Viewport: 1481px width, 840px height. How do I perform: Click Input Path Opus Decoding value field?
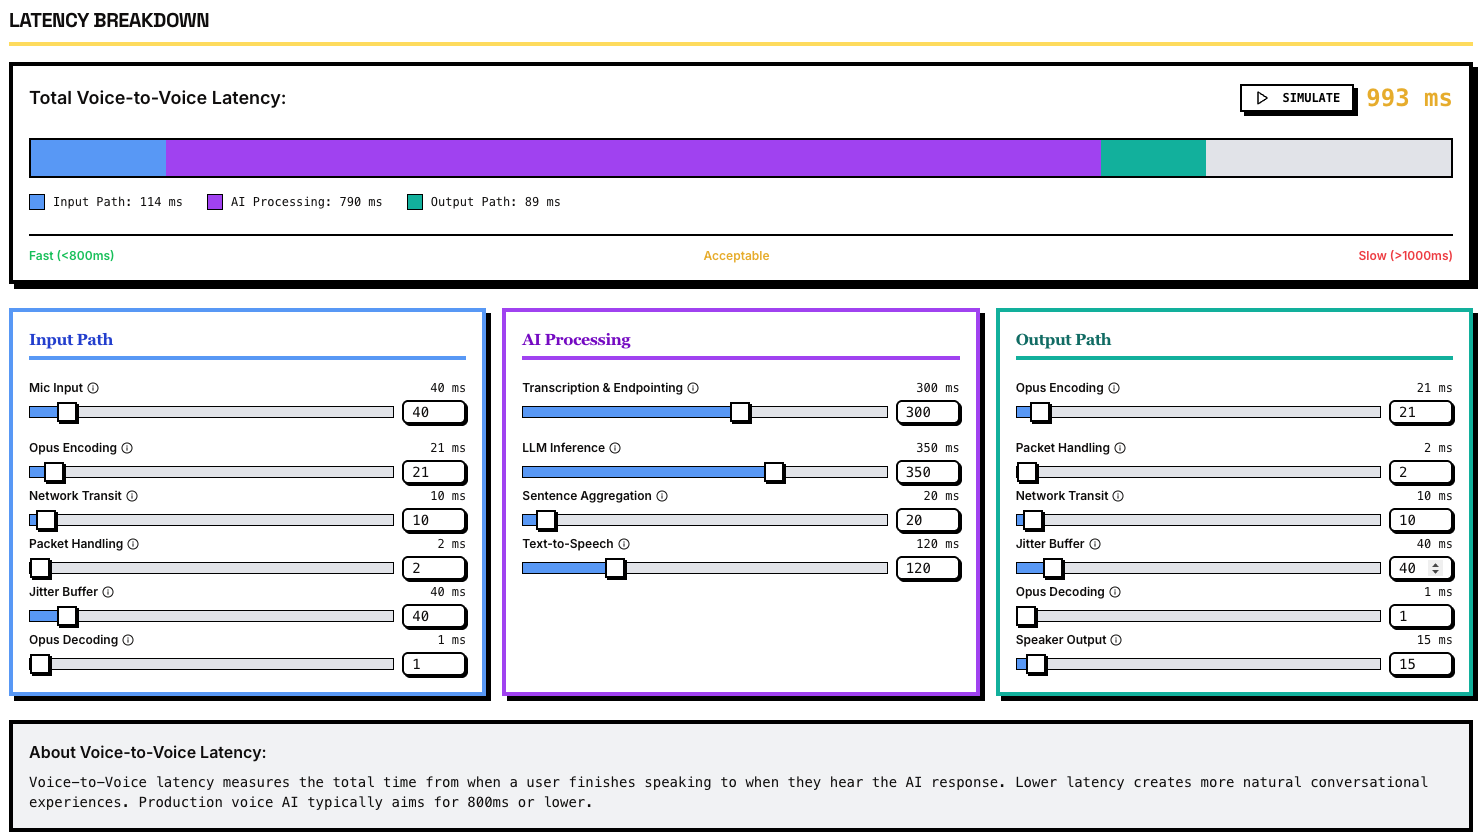pos(434,664)
